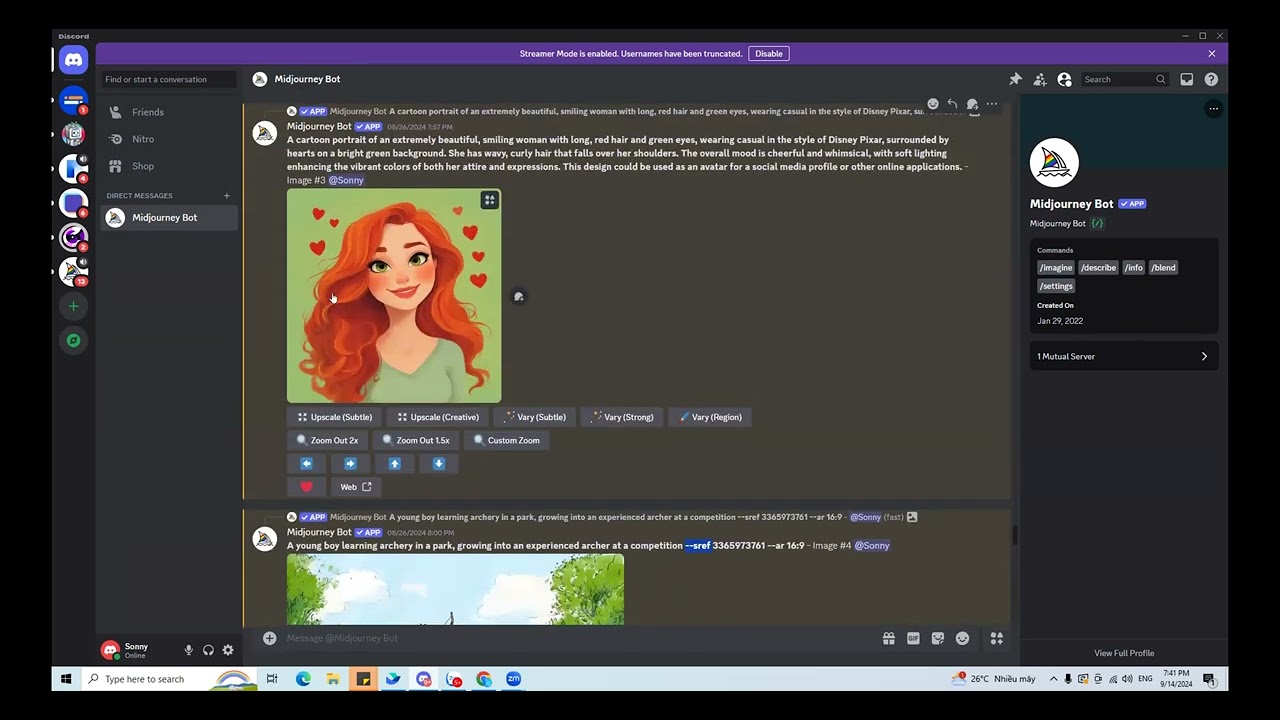Expand 1 Mutual Server row

[1124, 356]
